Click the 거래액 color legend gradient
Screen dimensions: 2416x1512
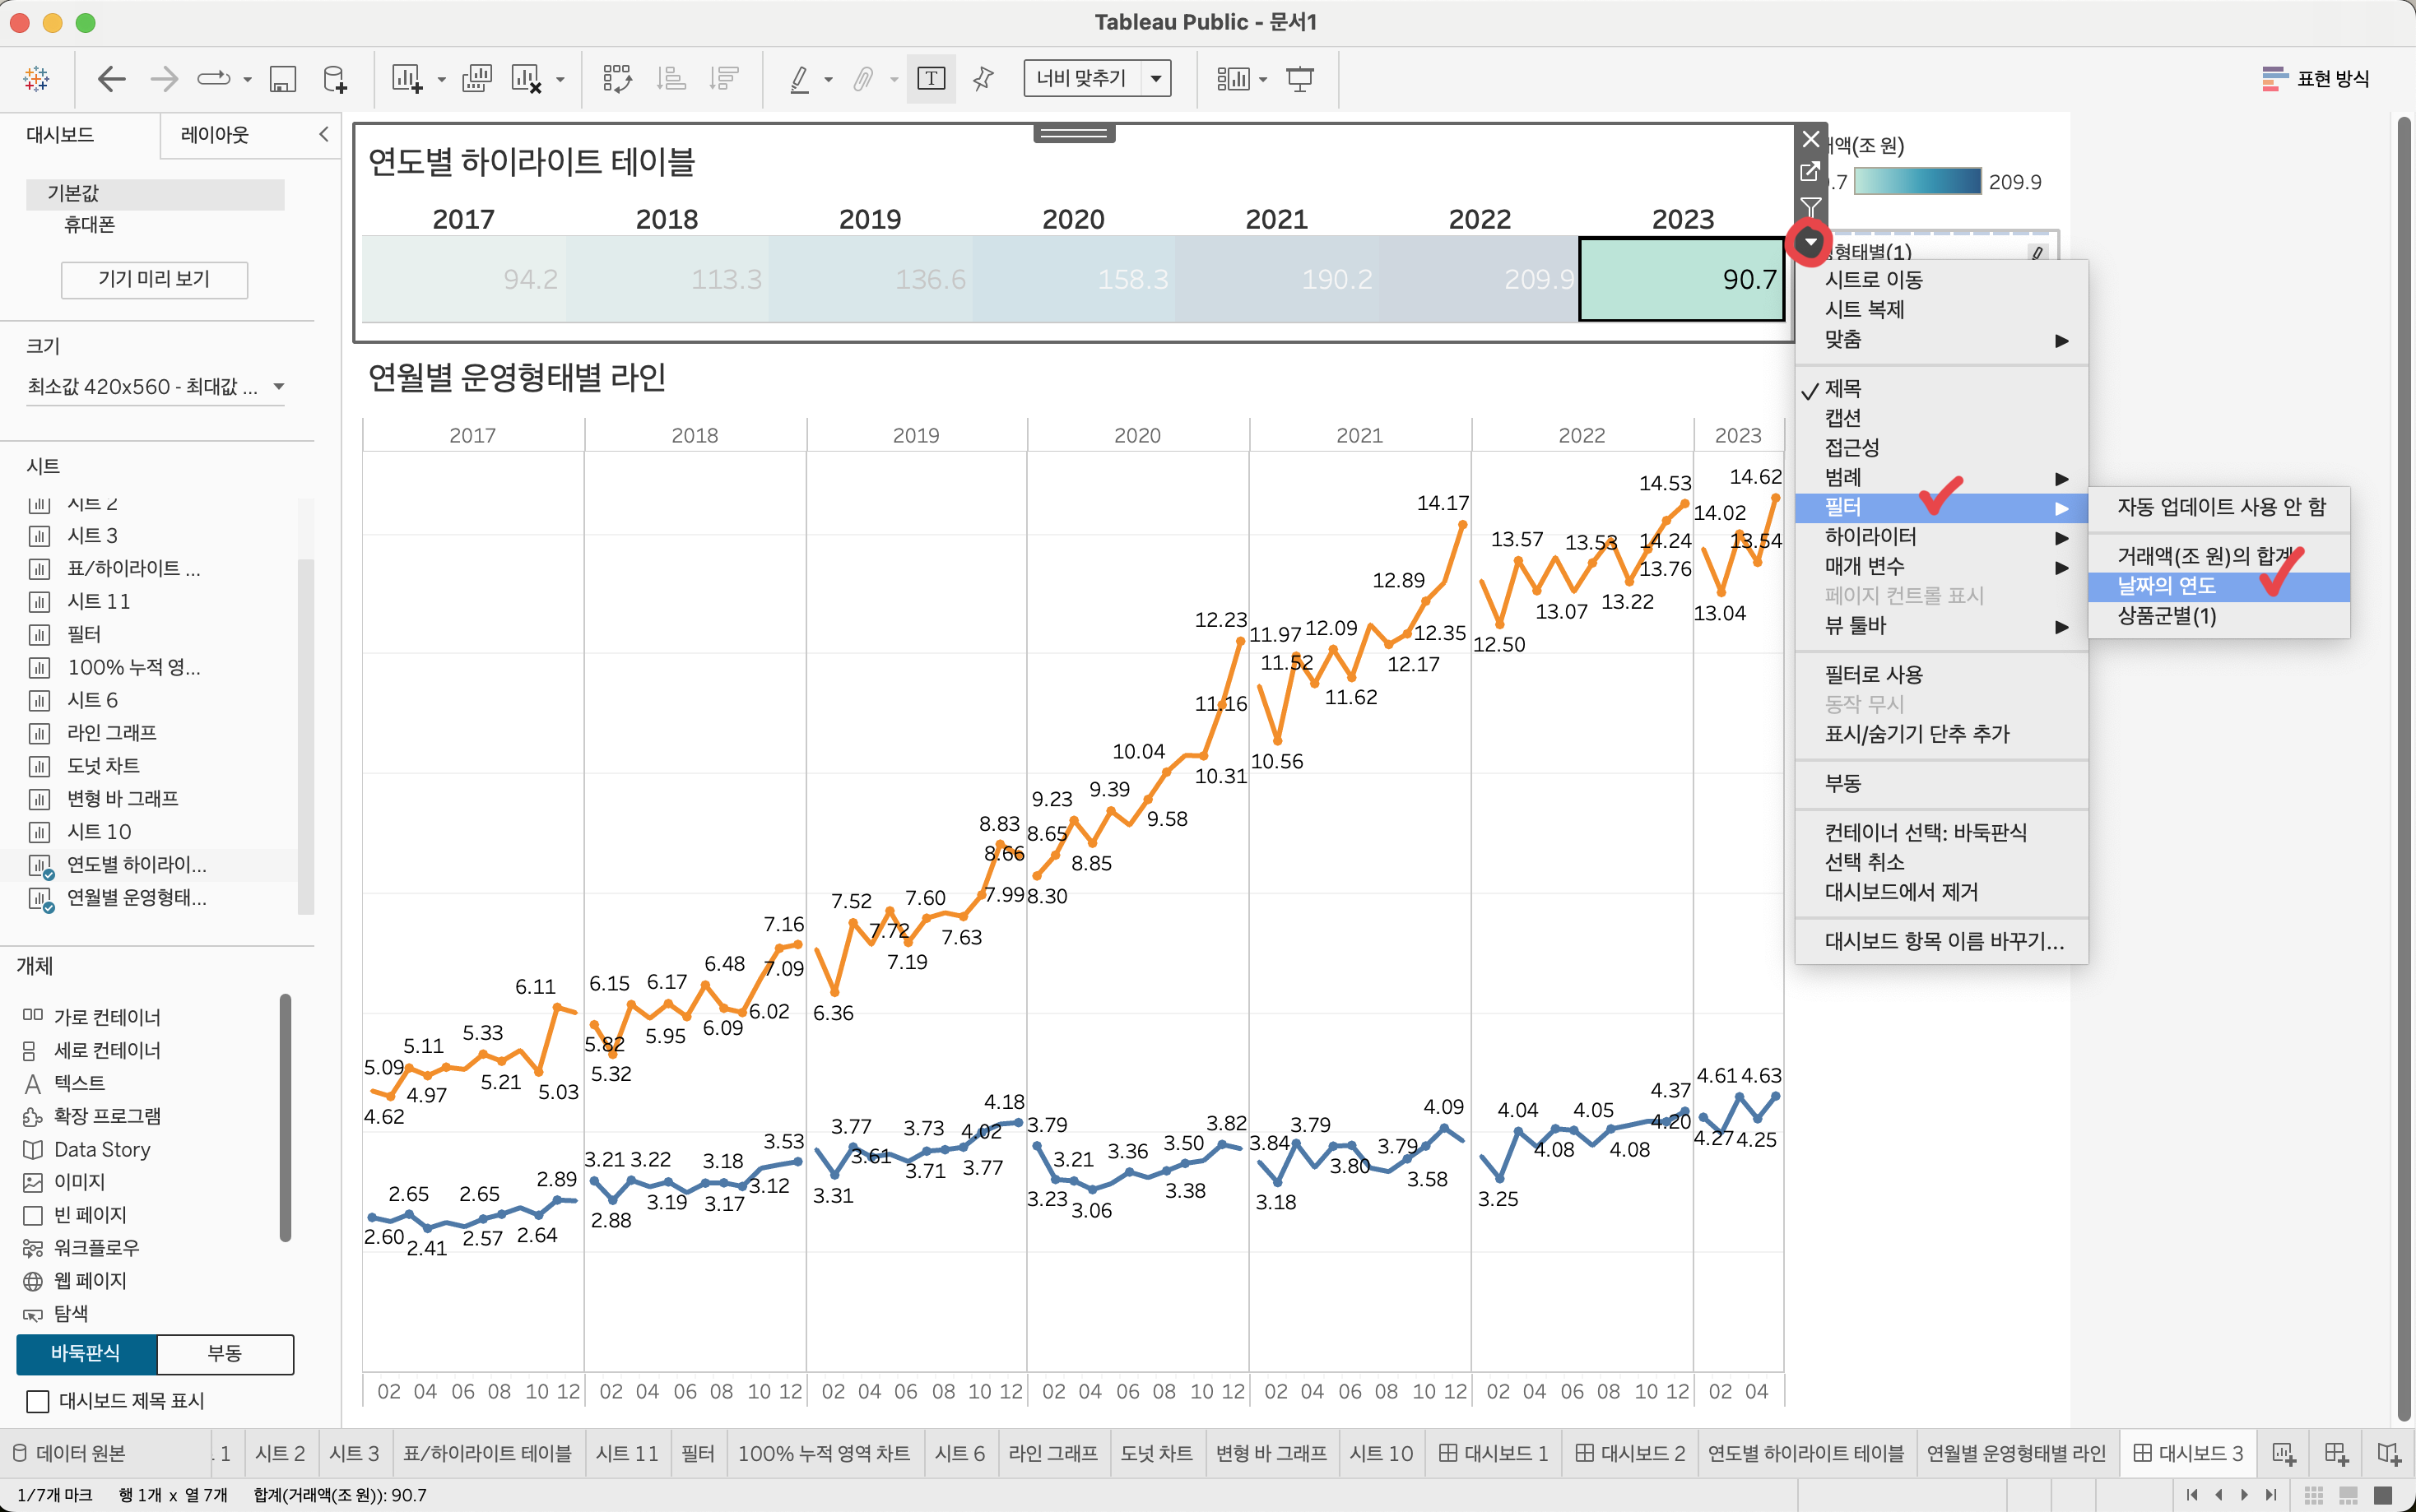(x=1916, y=182)
